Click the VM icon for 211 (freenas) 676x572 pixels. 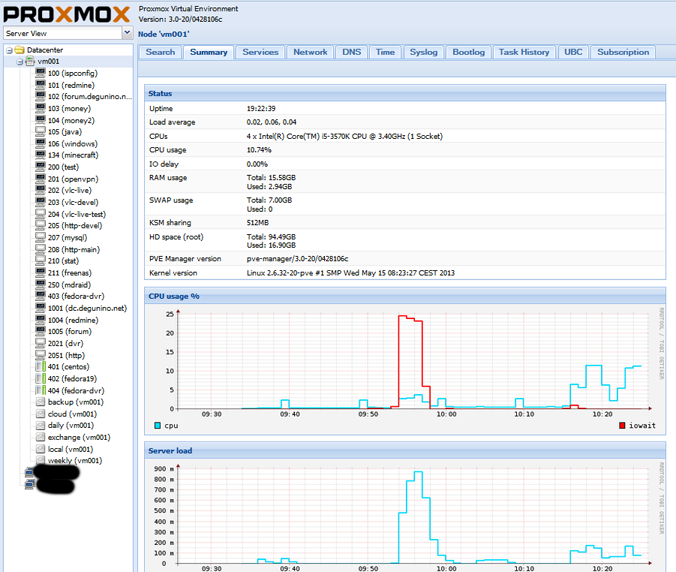[x=41, y=272]
